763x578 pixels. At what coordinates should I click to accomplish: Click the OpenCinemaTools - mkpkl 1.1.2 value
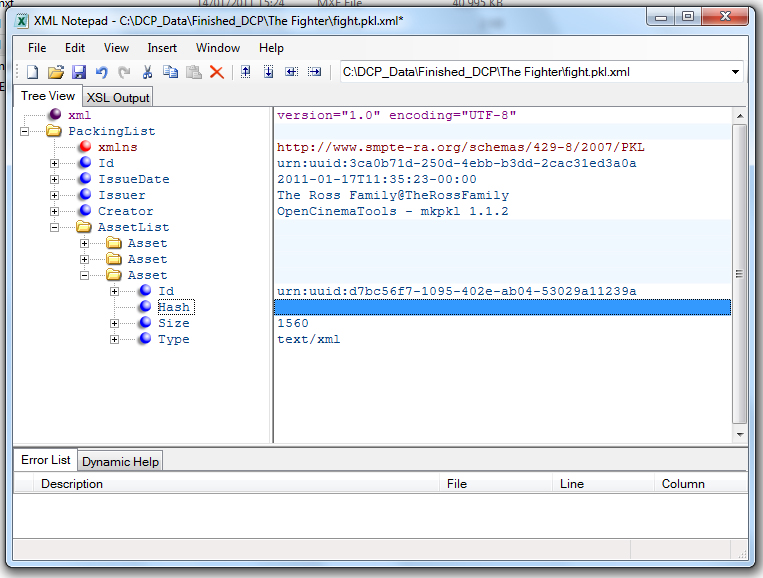[392, 211]
